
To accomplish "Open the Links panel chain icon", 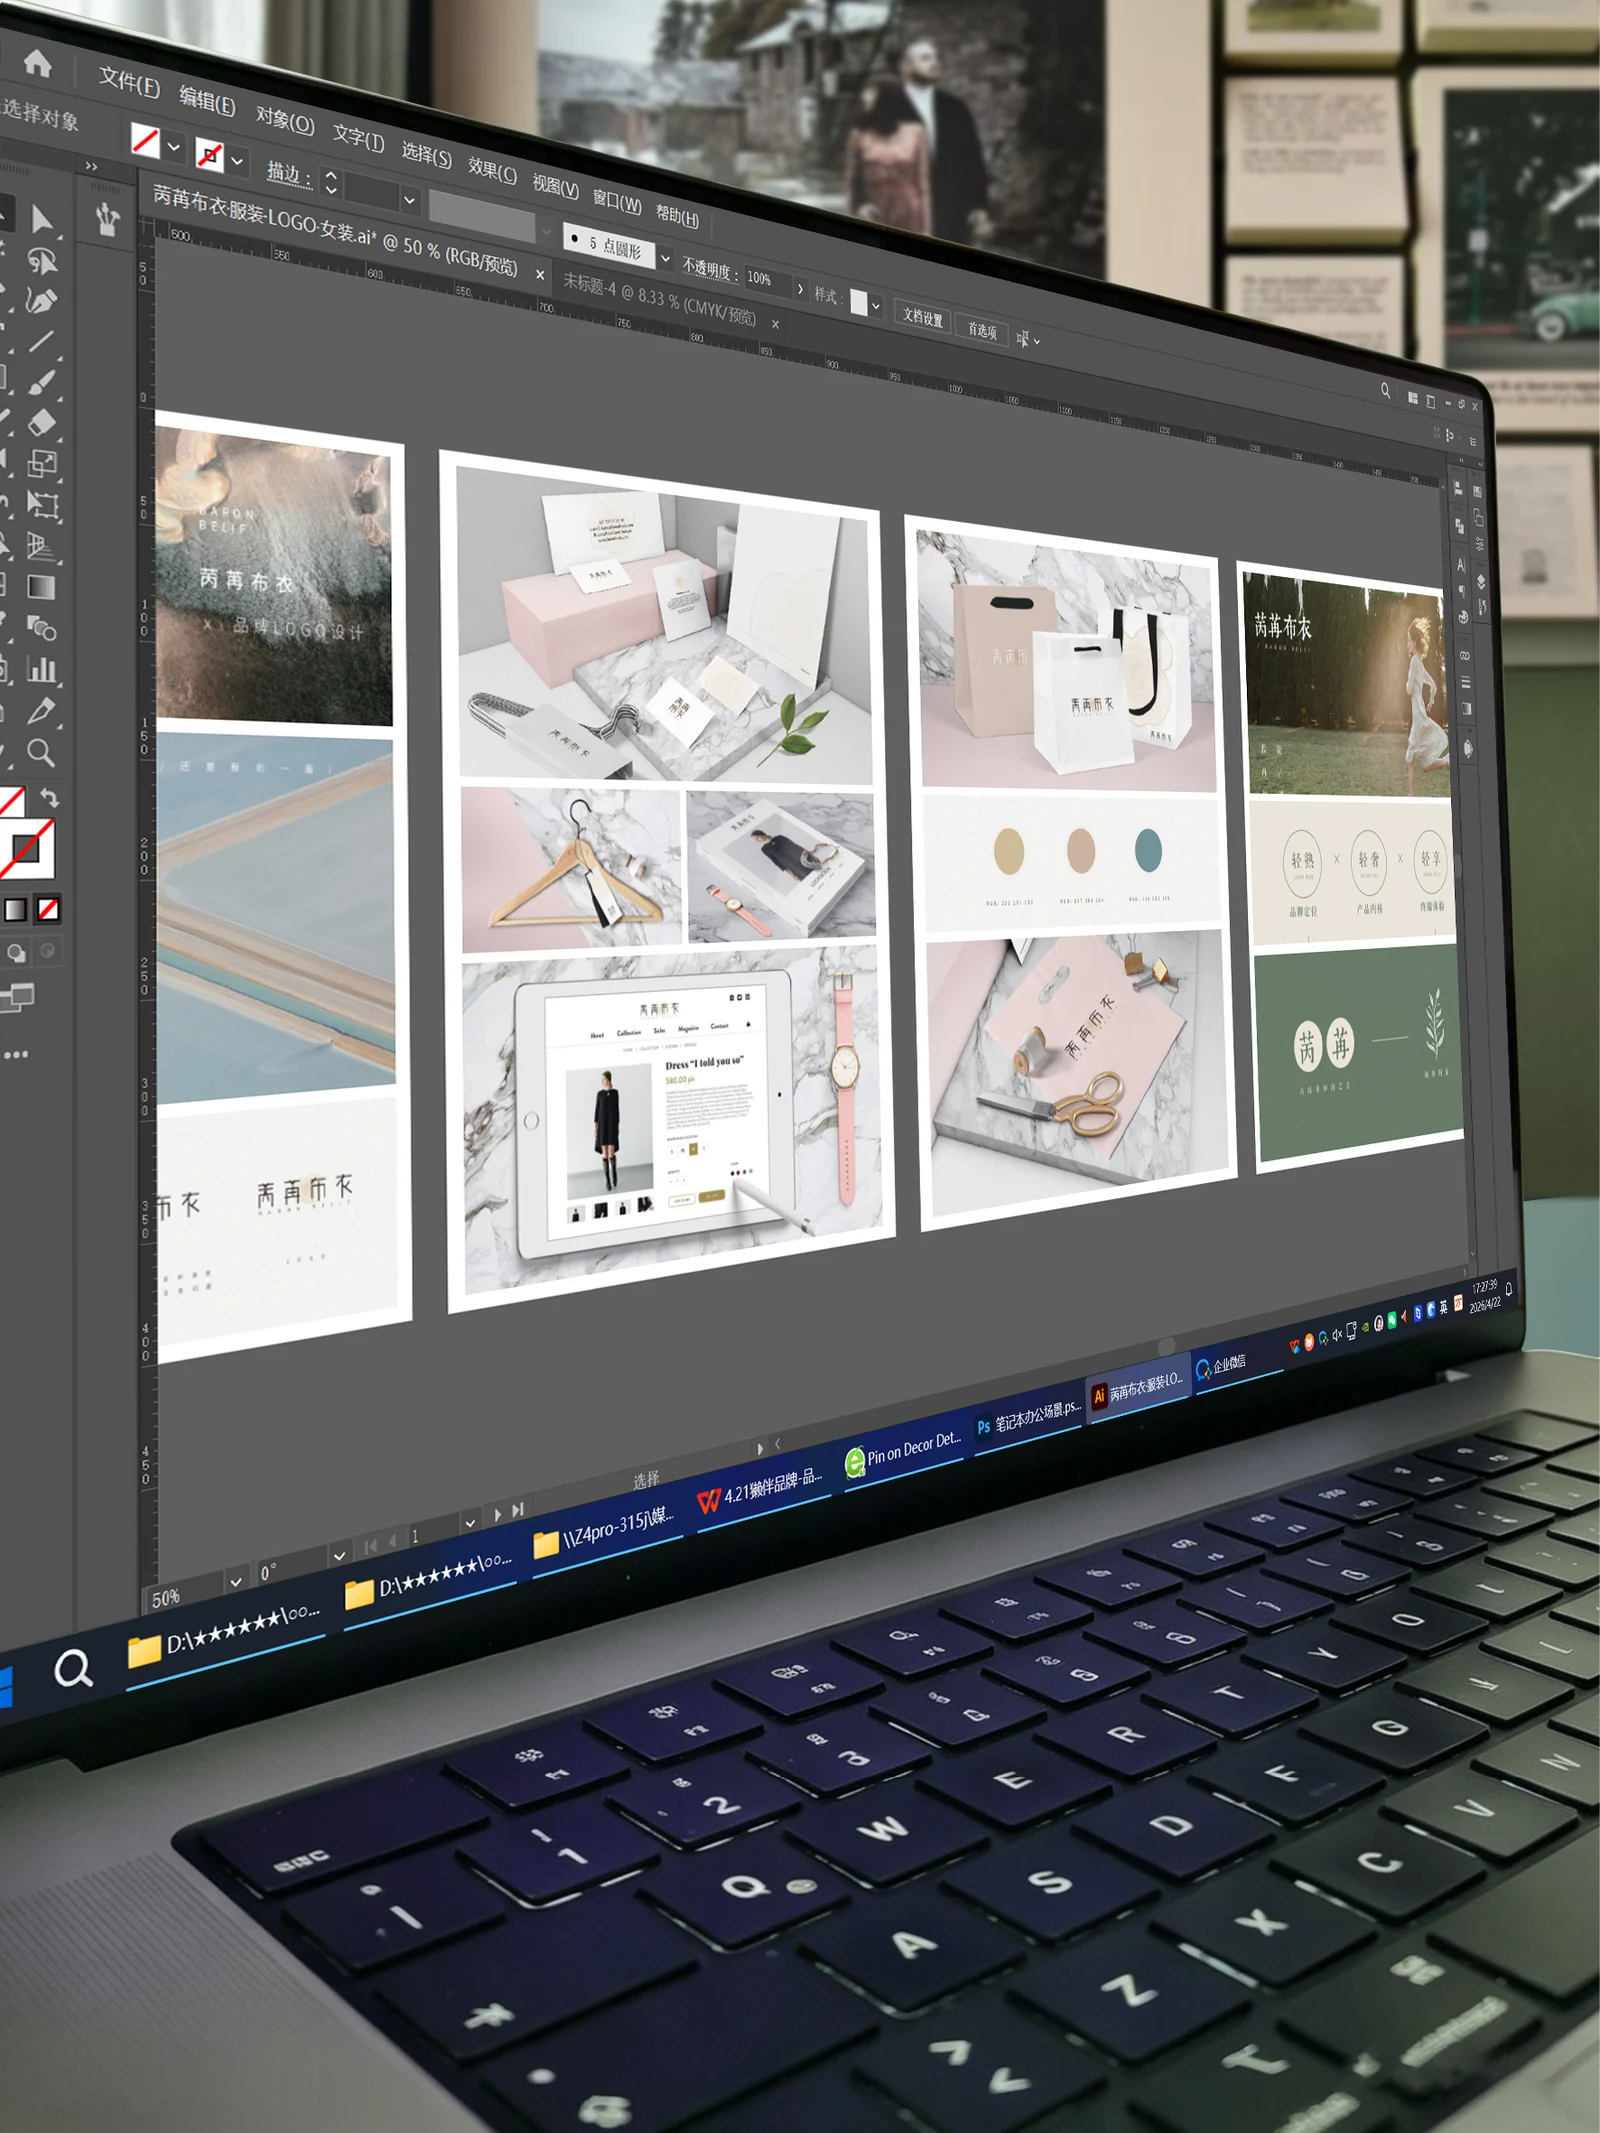I will click(x=1465, y=656).
